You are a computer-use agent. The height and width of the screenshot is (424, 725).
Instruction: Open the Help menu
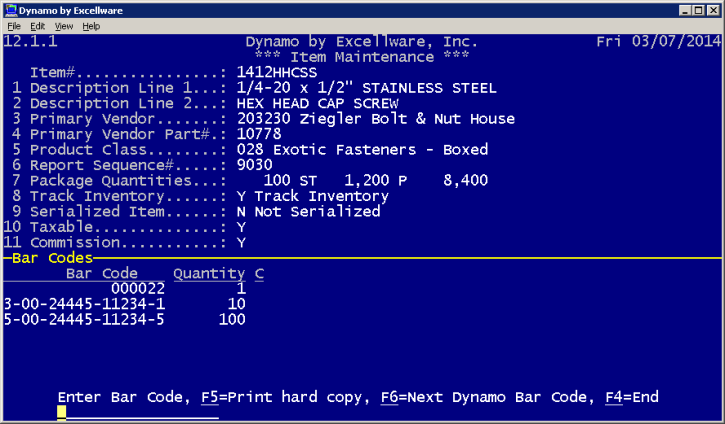[x=91, y=26]
